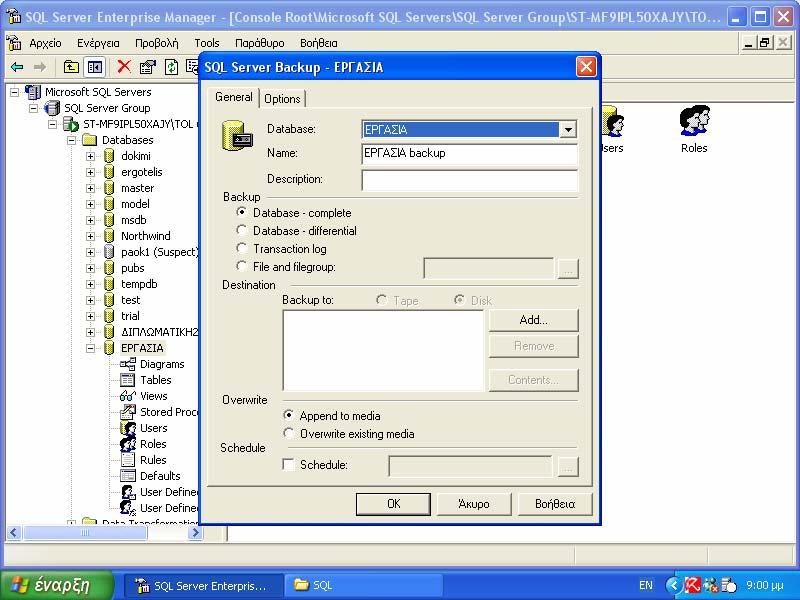Select the Rules node in the tree

(x=153, y=460)
